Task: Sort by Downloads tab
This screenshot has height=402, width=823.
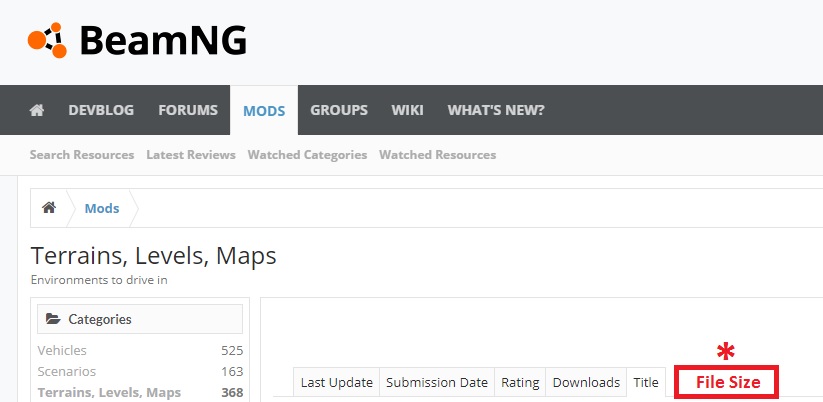Action: point(586,382)
